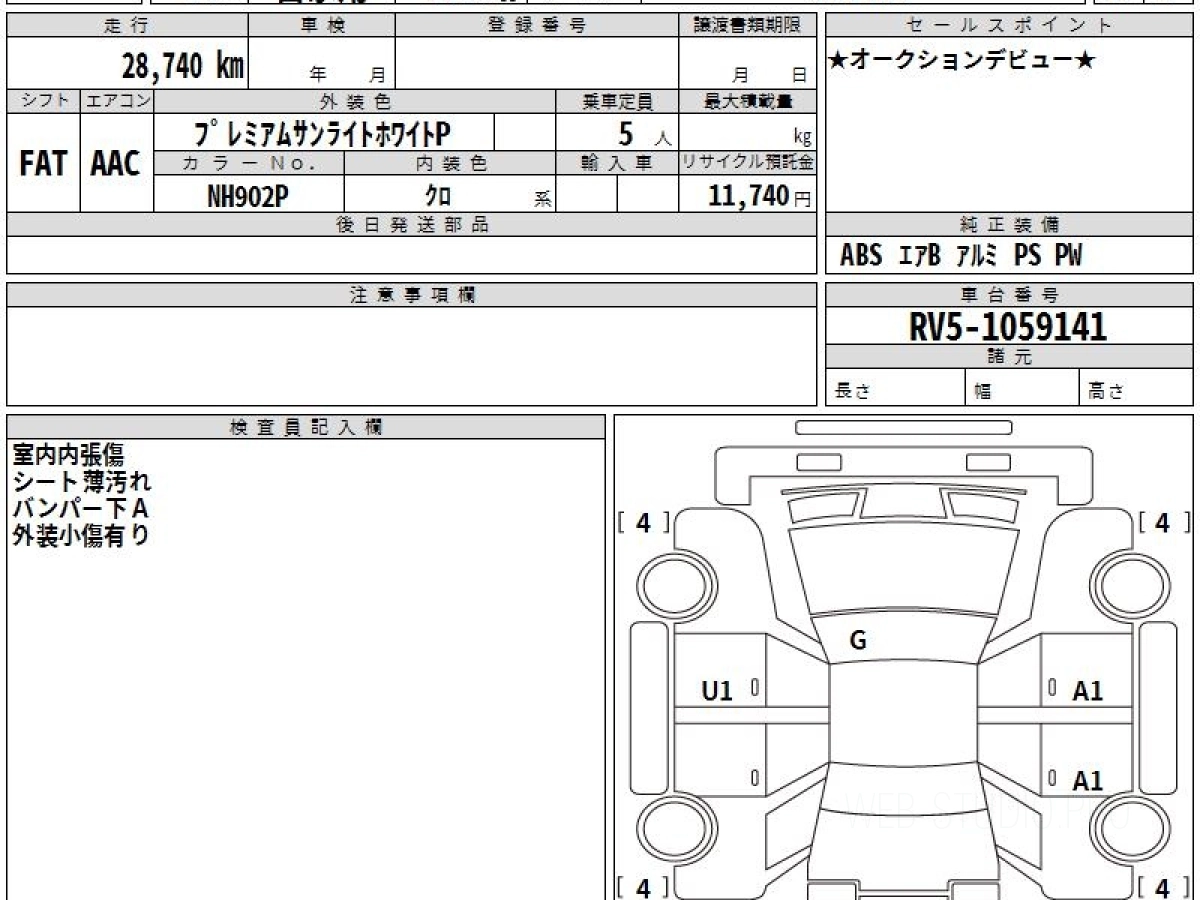Click the 検査員記入欄 header
The width and height of the screenshot is (1200, 900).
[x=306, y=427]
